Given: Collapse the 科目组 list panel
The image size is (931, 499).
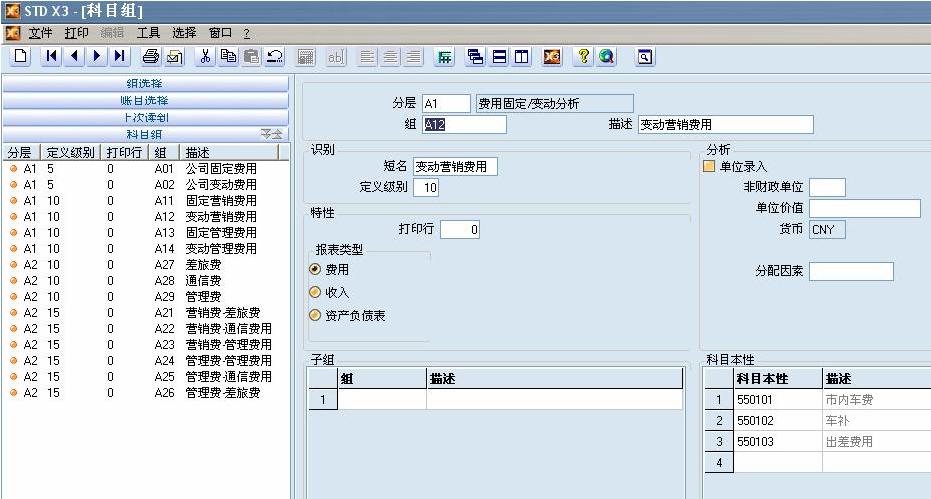Looking at the screenshot, I should tap(271, 134).
